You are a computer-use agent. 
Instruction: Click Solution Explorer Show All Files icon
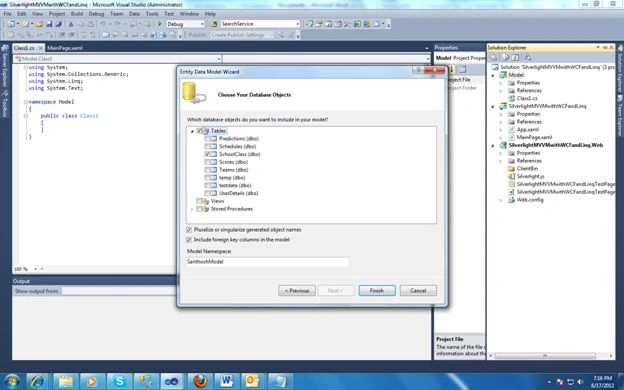[505, 58]
